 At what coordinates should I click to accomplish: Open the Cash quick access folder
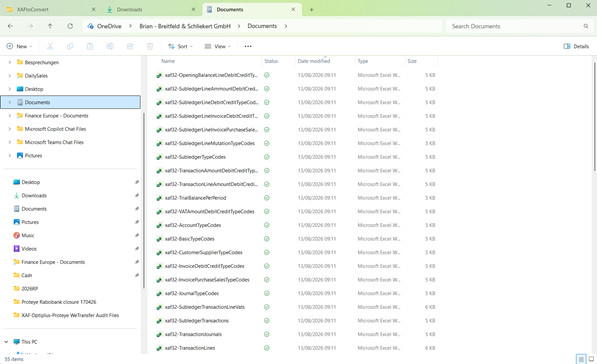(x=27, y=275)
